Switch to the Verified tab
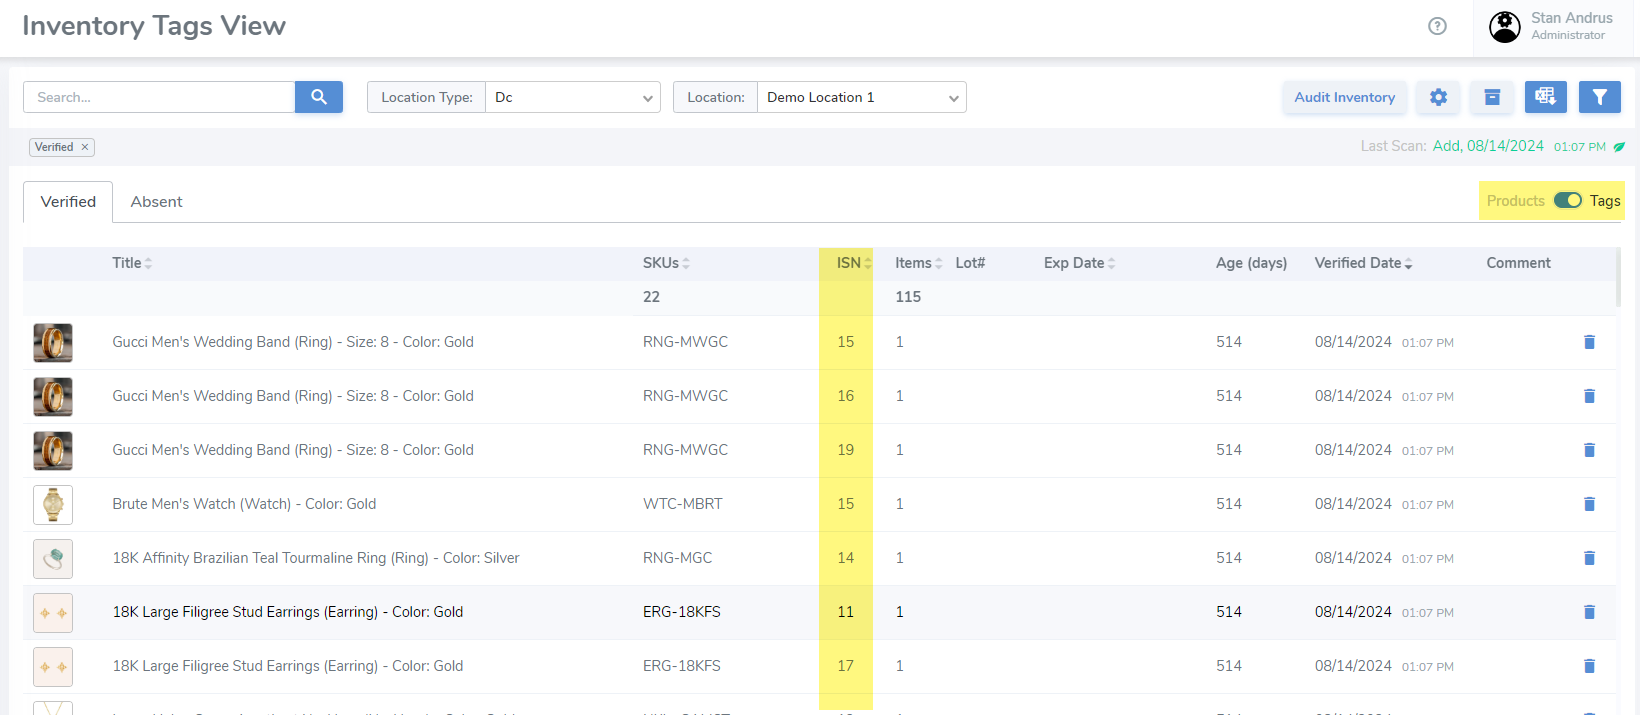 coord(68,202)
